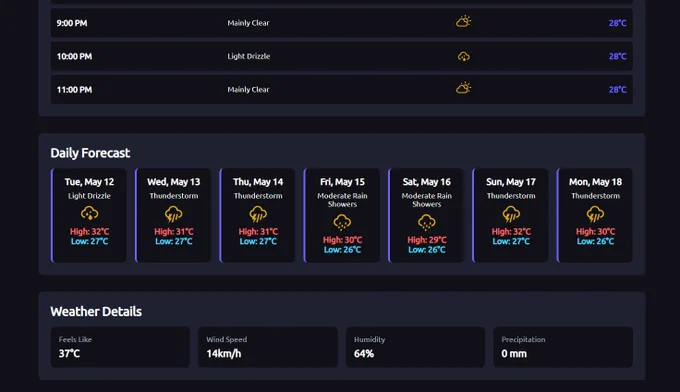Click 'Mainly Clear' in the 9:00 PM row
This screenshot has height=392, width=680.
click(x=248, y=23)
